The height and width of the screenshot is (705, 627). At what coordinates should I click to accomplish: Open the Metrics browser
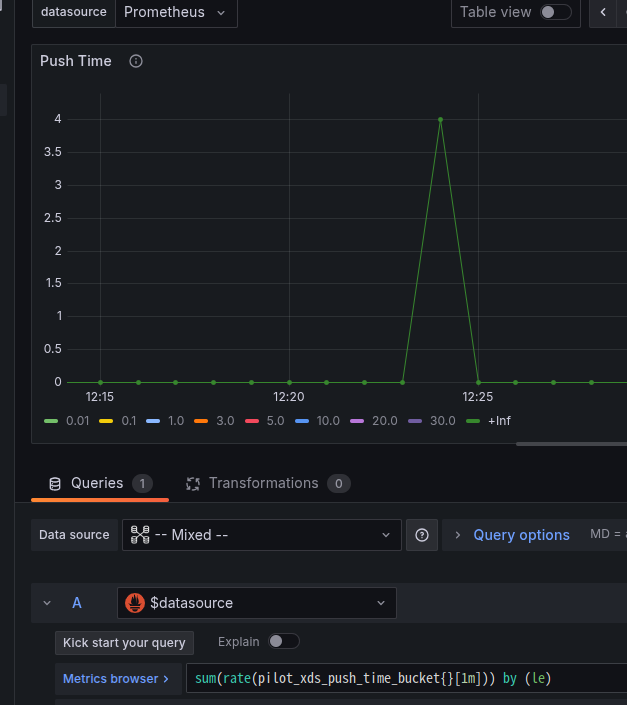pyautogui.click(x=116, y=678)
